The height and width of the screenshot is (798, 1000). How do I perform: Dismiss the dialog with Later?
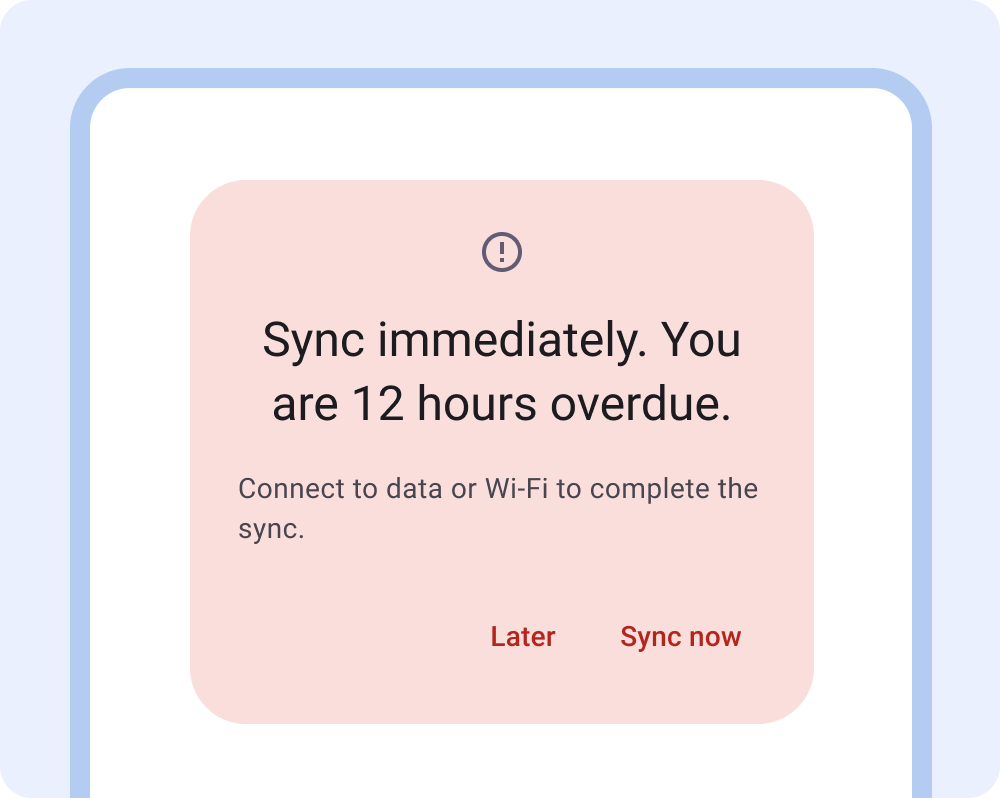pyautogui.click(x=522, y=637)
